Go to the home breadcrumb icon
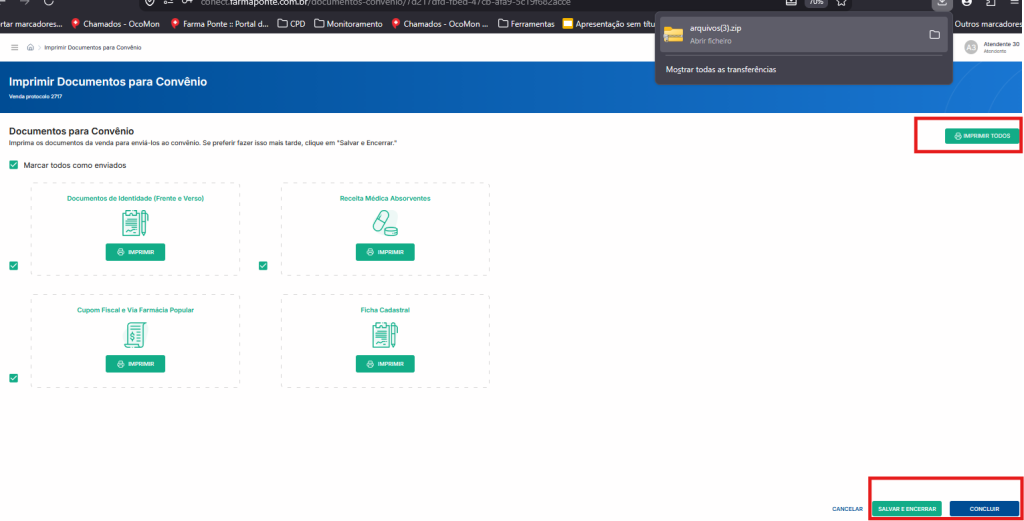1024x521 pixels. coord(30,48)
